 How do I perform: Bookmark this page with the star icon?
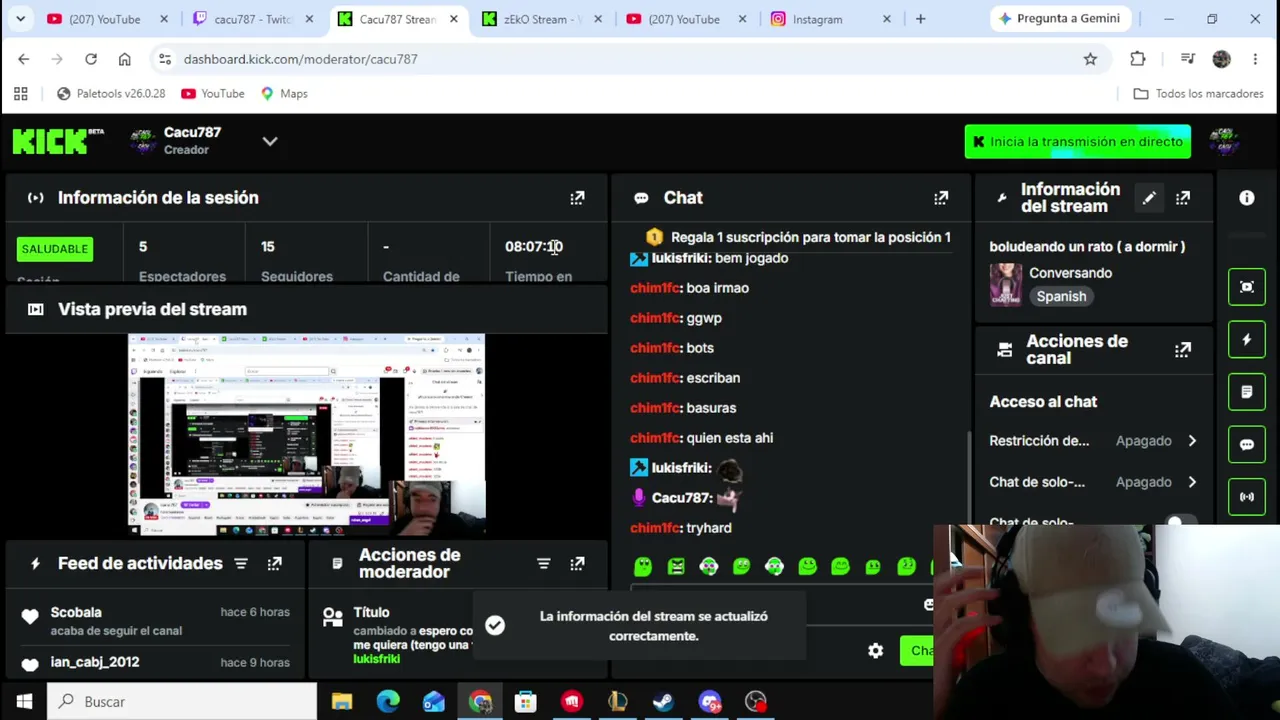click(1090, 59)
